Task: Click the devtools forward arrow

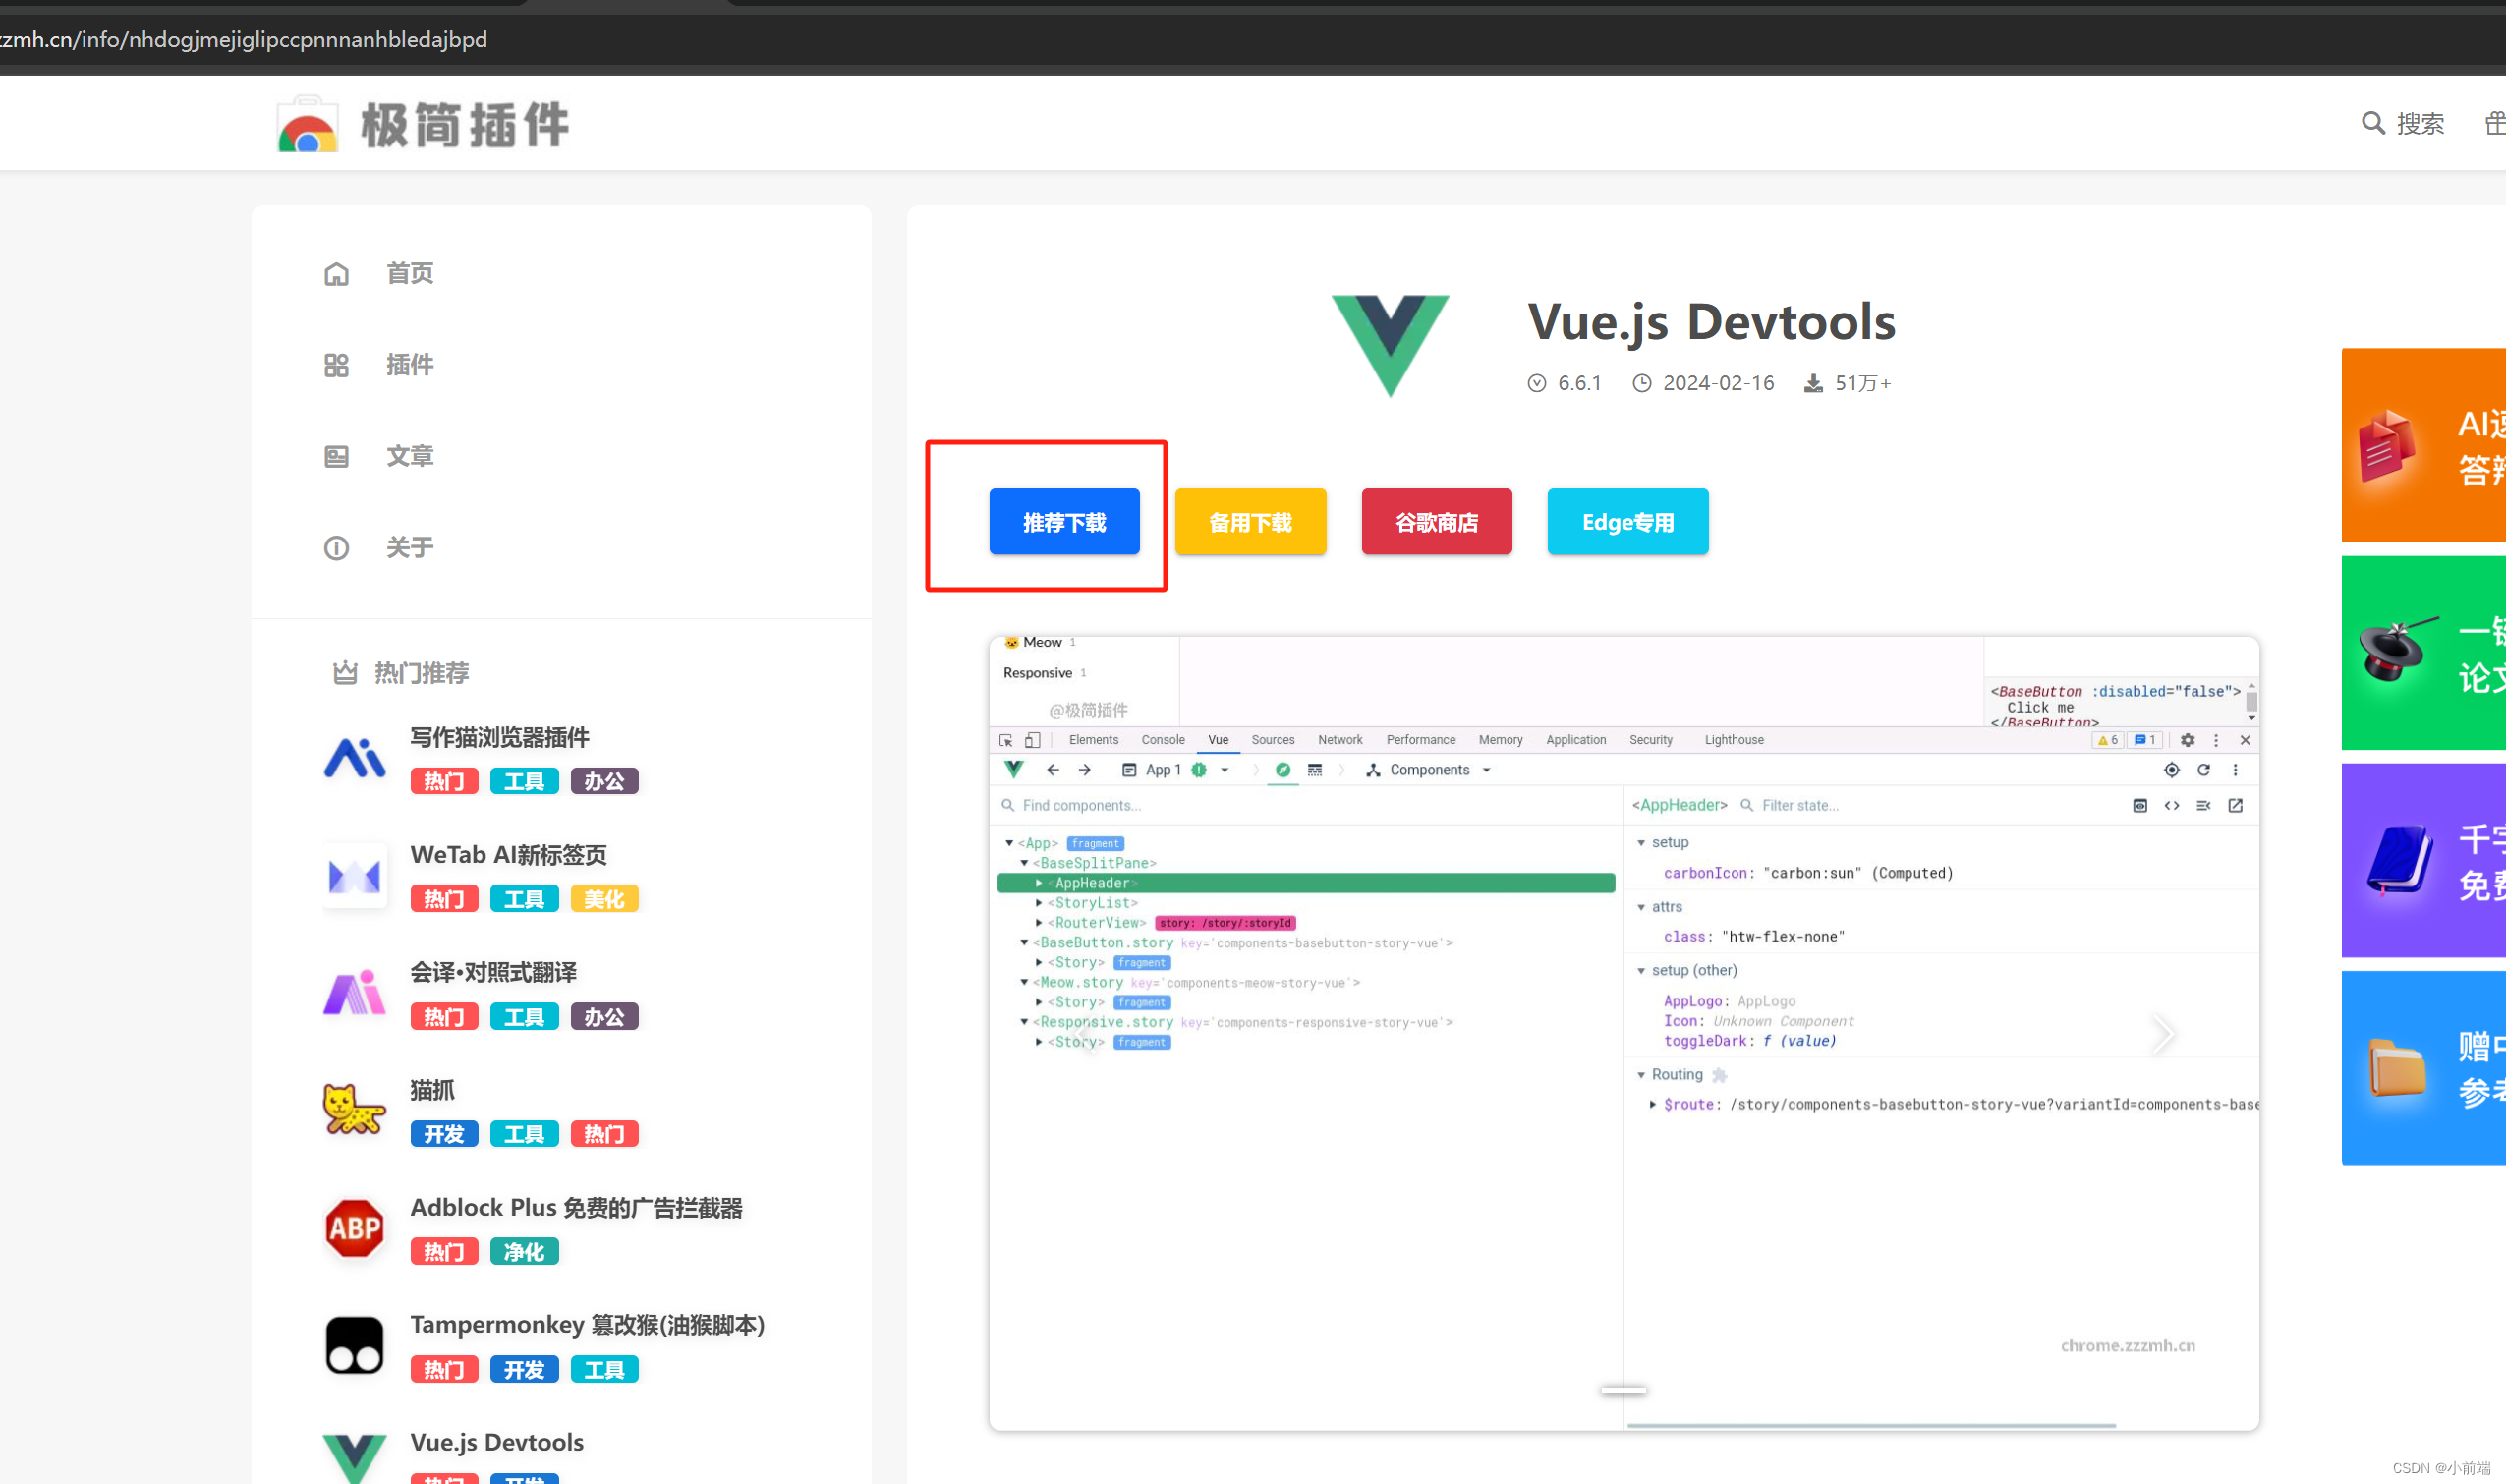Action: click(x=1084, y=770)
